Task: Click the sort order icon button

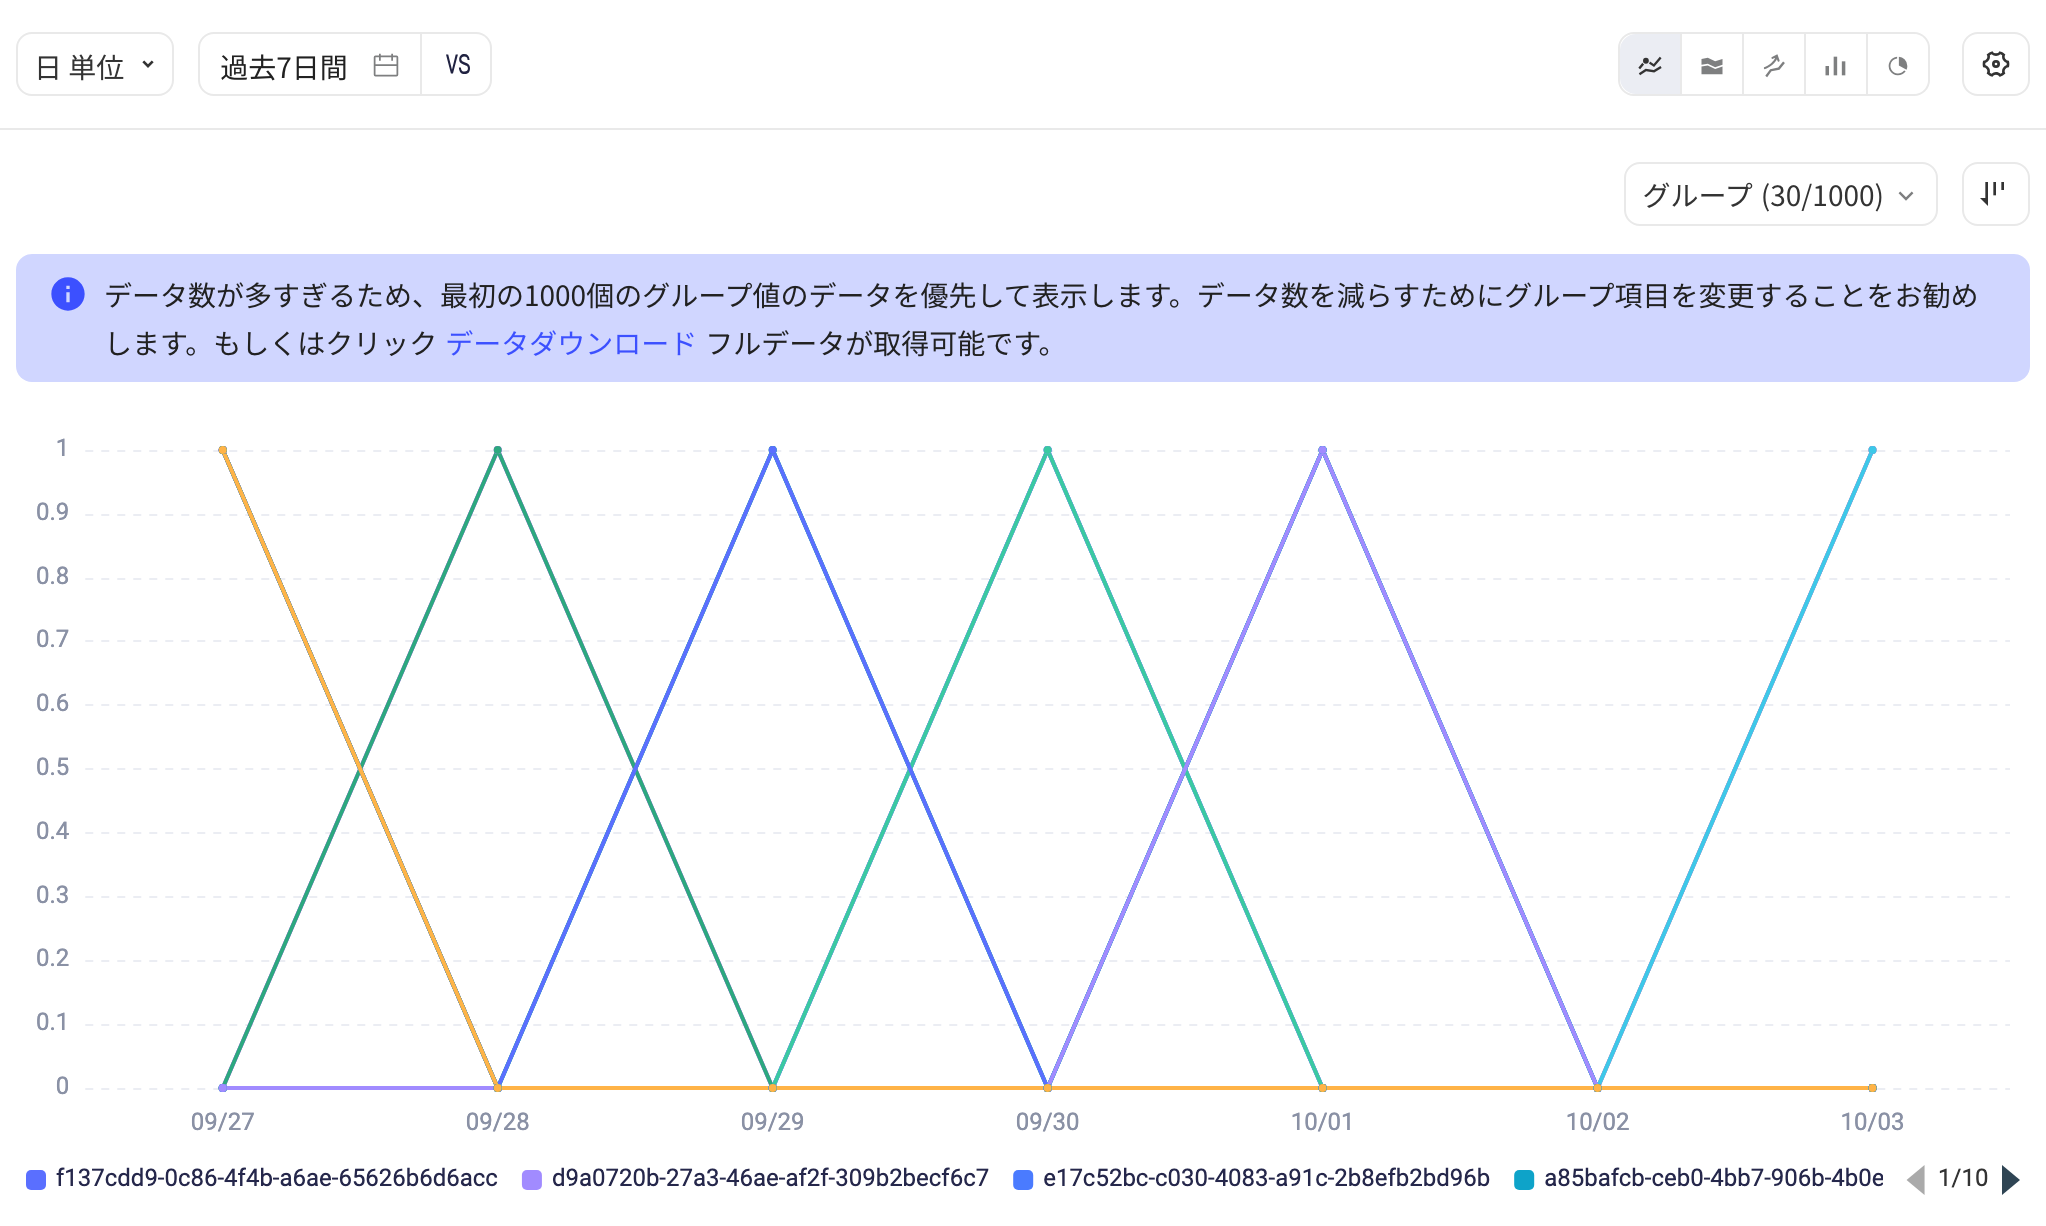Action: [1995, 193]
